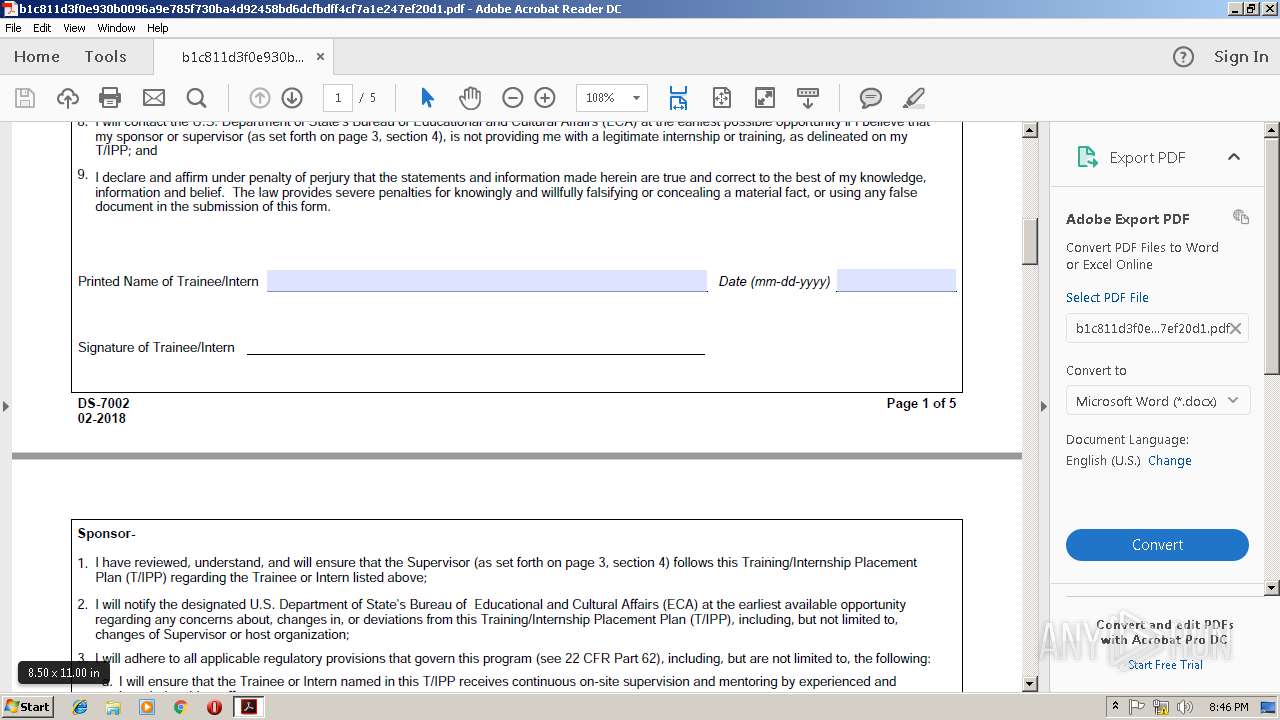Open Chrome from the taskbar
The height and width of the screenshot is (720, 1280).
coord(180,706)
